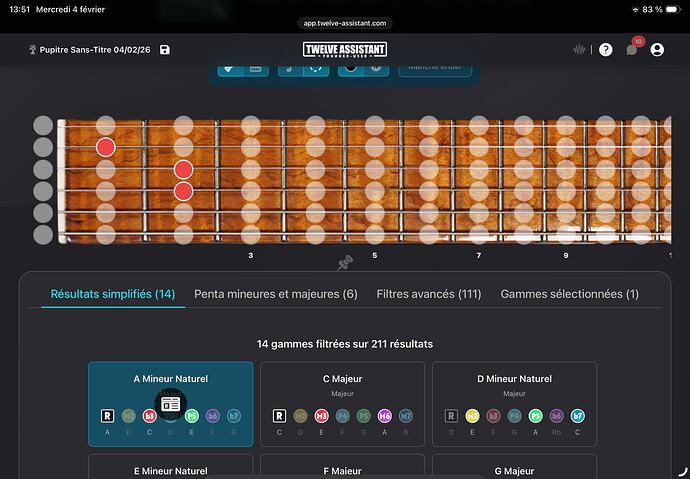690x479 pixels.
Task: Switch to Penta mineures et majeures tab
Action: 276,294
